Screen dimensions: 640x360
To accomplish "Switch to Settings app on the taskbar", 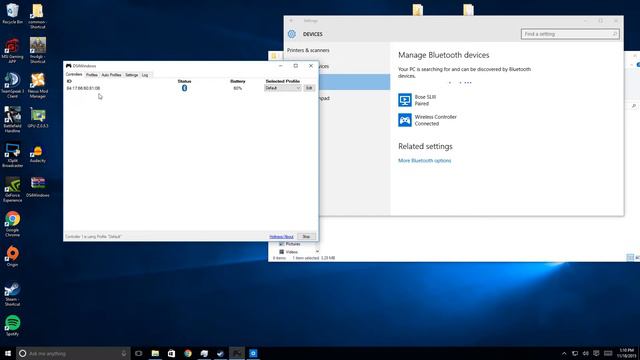I will 253,353.
